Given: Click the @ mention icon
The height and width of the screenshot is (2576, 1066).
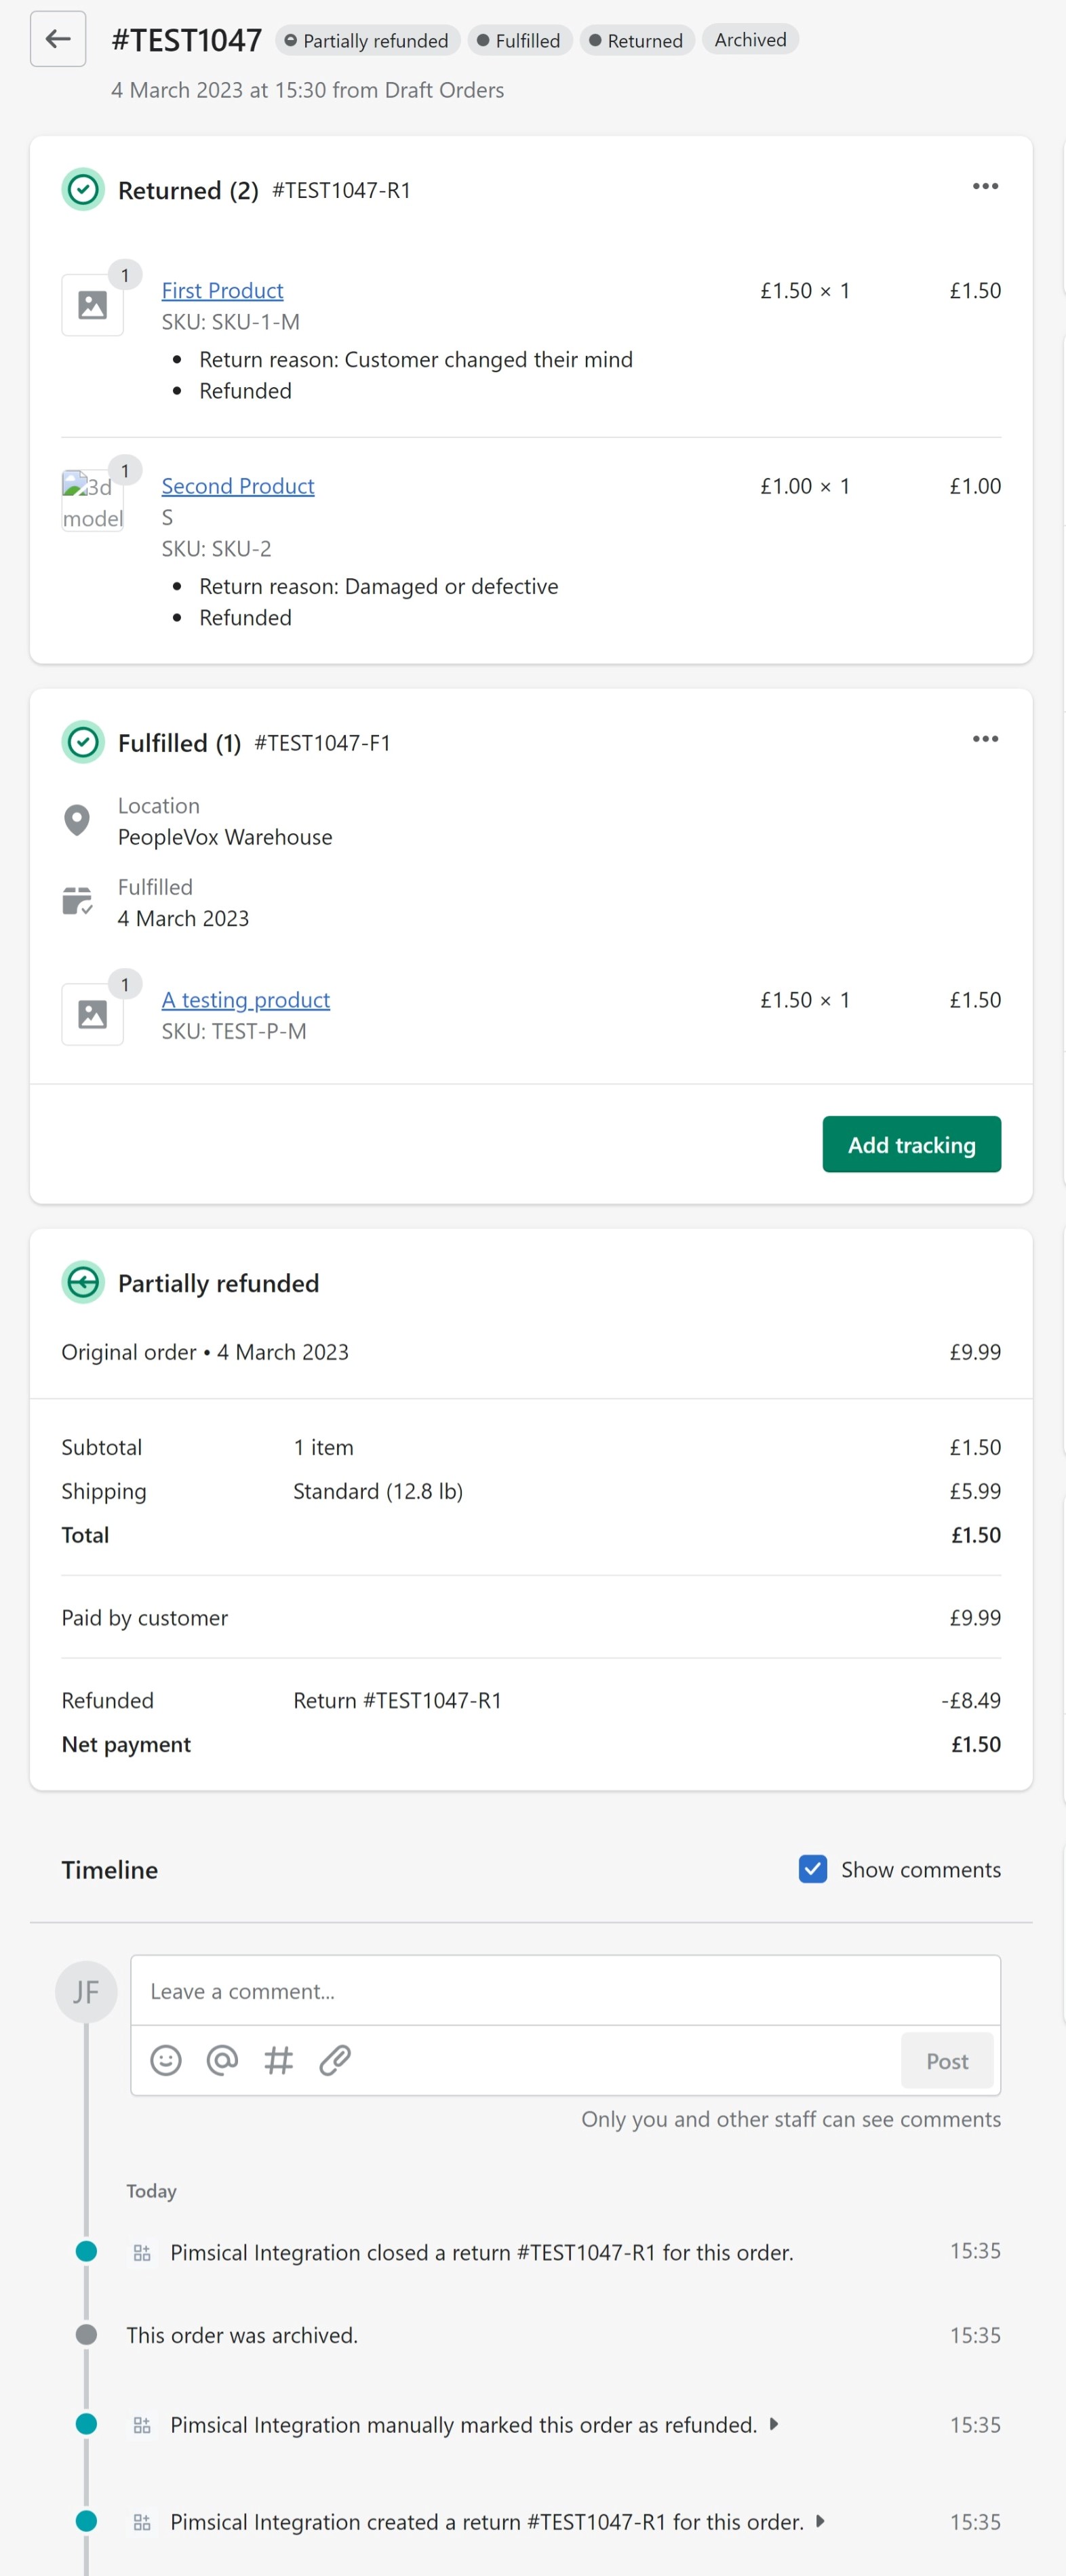Looking at the screenshot, I should 222,2060.
